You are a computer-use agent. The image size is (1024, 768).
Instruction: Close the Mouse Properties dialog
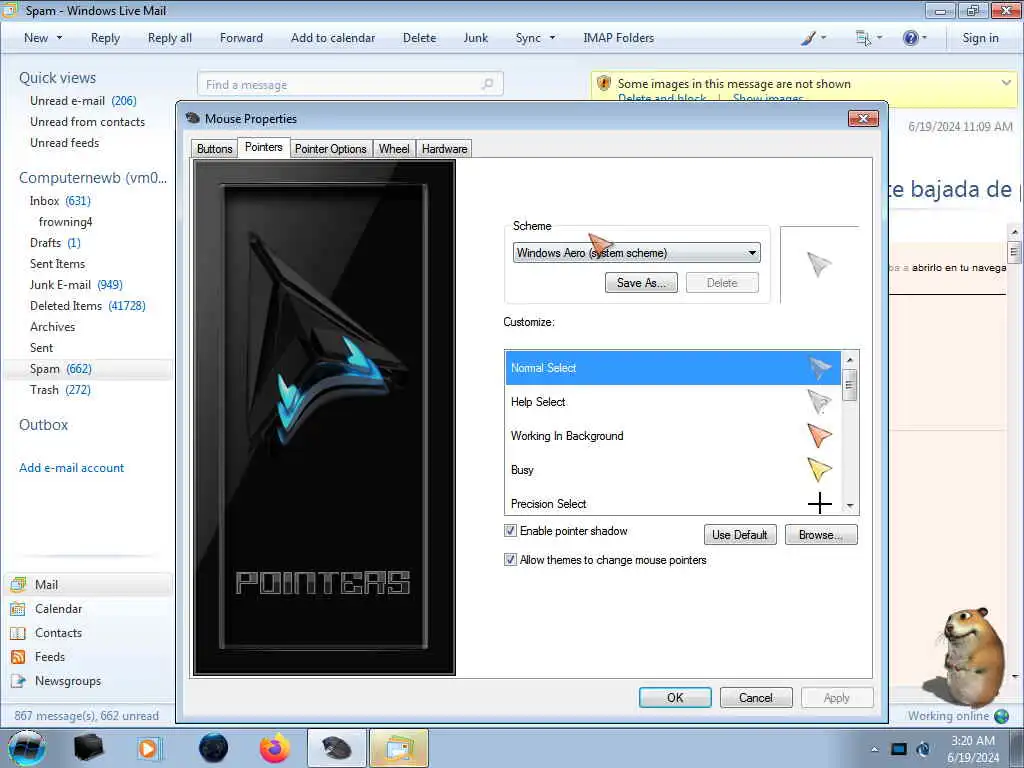point(863,118)
